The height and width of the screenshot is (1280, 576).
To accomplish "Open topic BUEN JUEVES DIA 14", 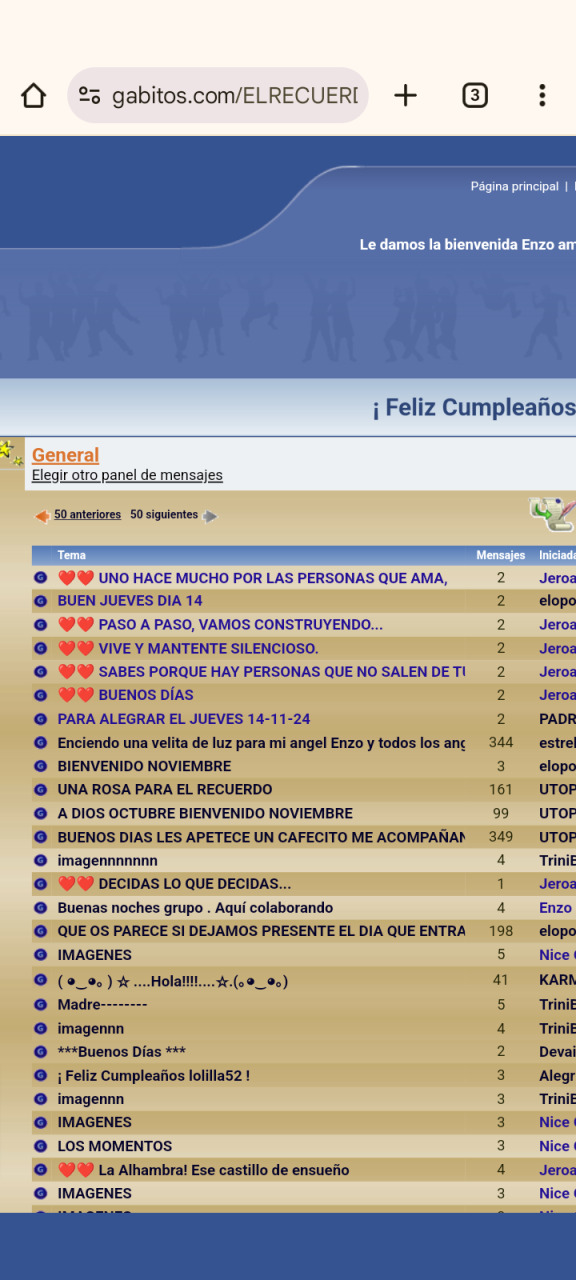I will tap(130, 601).
